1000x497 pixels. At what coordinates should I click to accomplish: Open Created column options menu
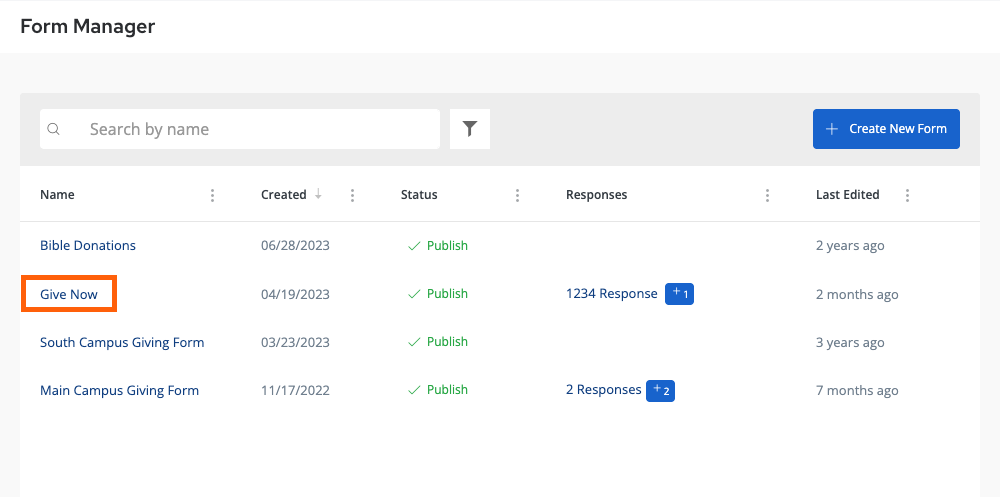pyautogui.click(x=353, y=195)
